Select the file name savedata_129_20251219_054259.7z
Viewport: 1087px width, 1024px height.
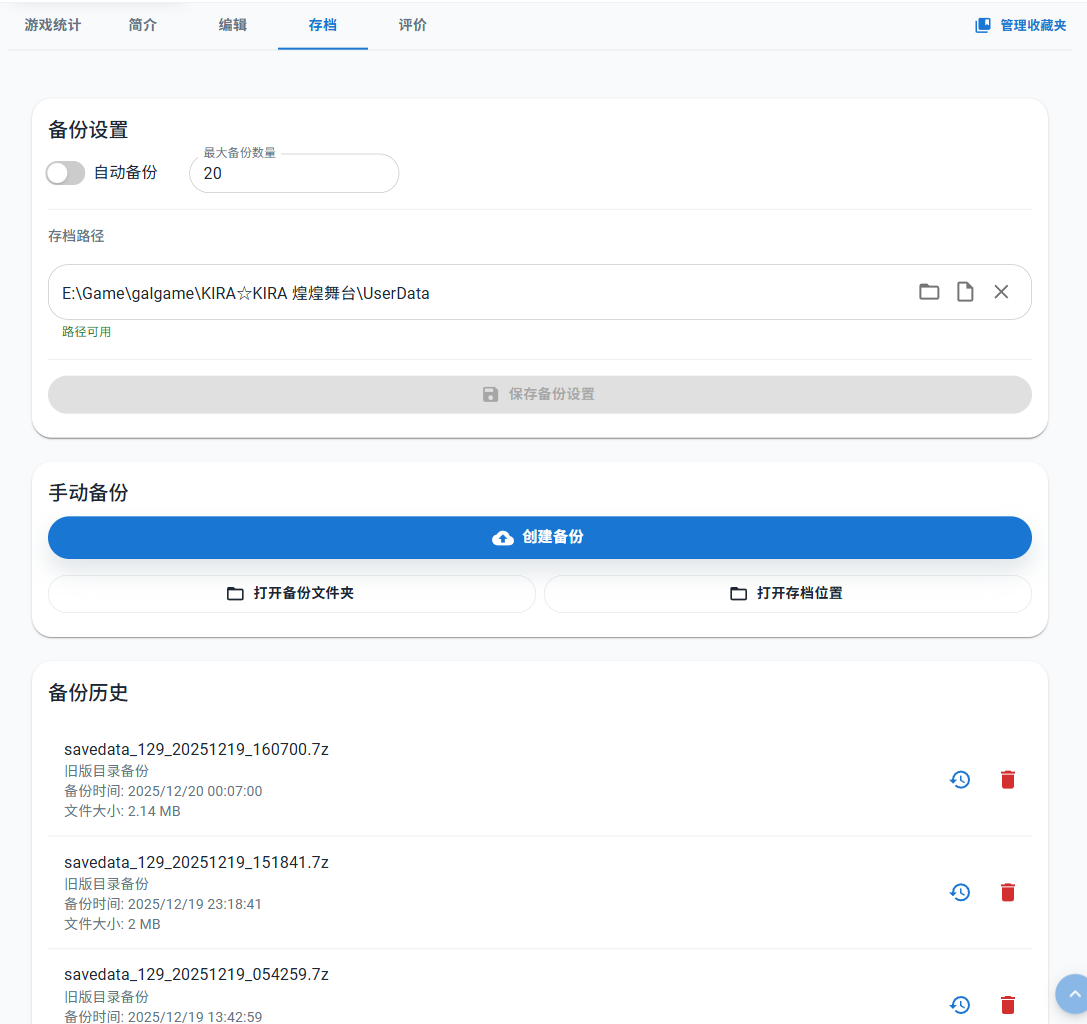click(196, 975)
